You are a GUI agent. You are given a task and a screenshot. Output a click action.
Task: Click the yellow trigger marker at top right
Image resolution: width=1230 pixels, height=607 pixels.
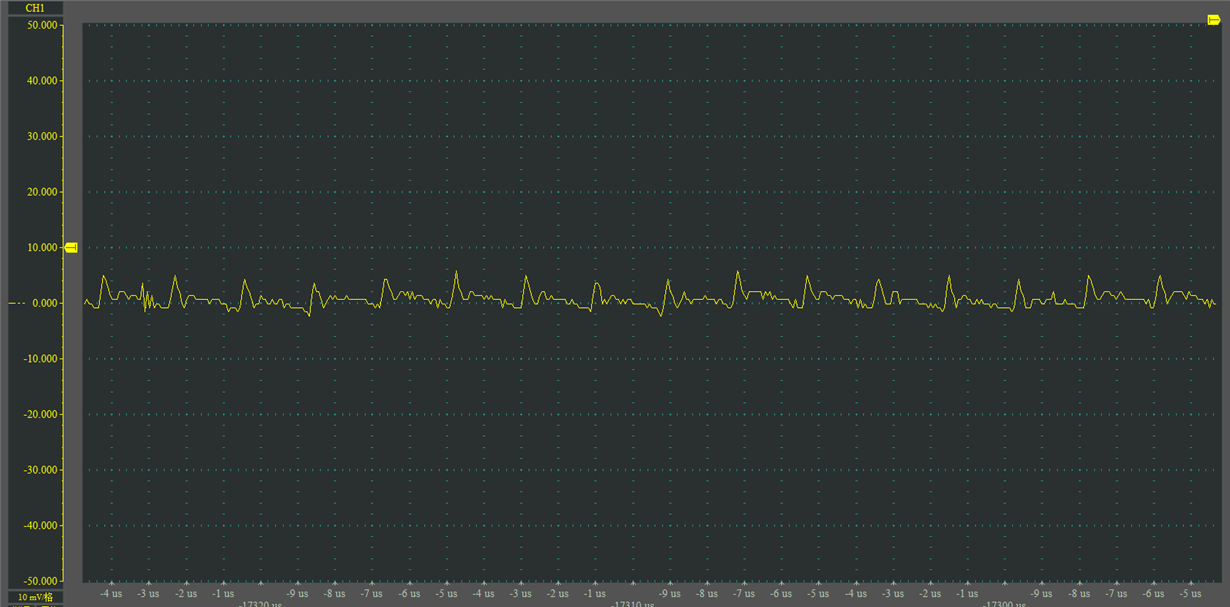[1213, 20]
